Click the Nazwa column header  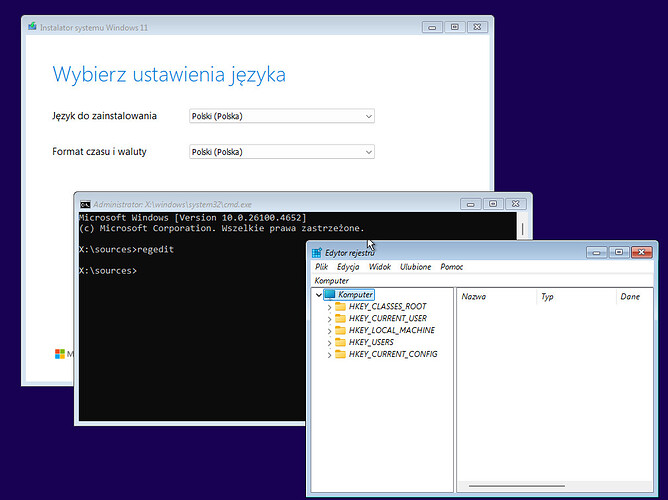(496, 296)
